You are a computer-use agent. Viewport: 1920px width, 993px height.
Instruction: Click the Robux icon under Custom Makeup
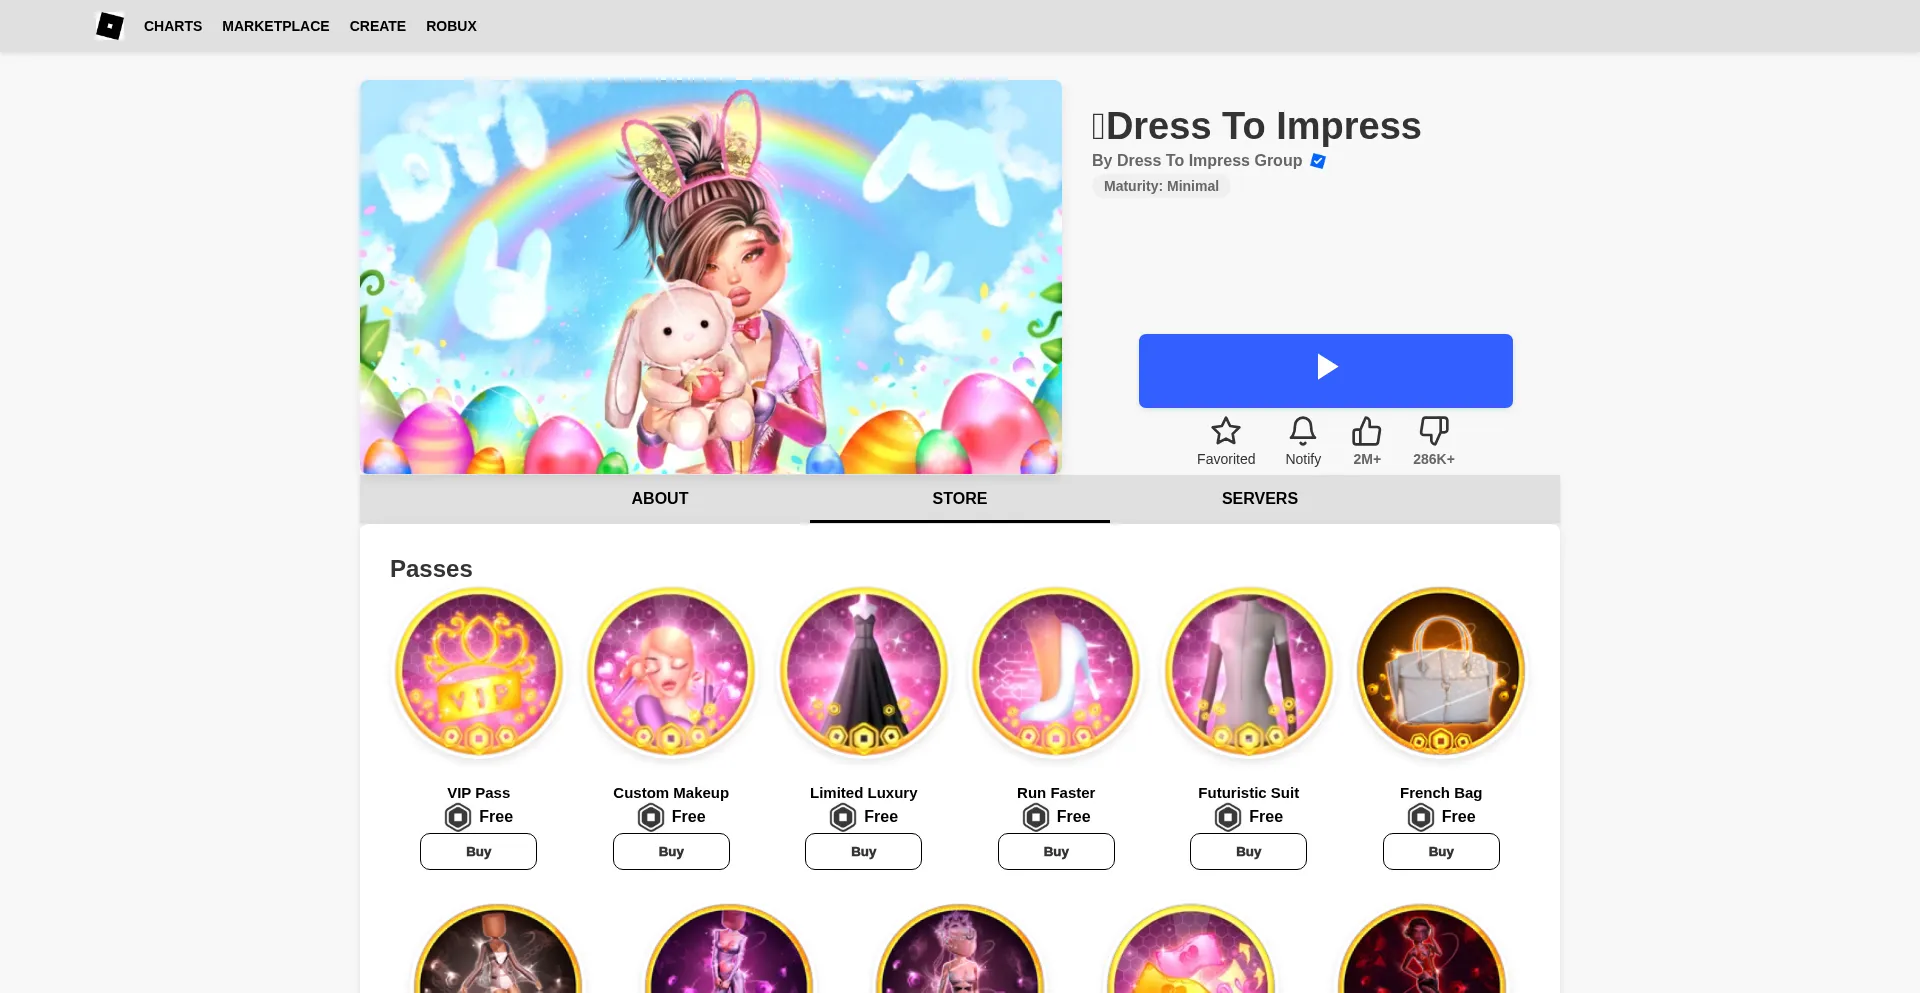click(x=651, y=817)
